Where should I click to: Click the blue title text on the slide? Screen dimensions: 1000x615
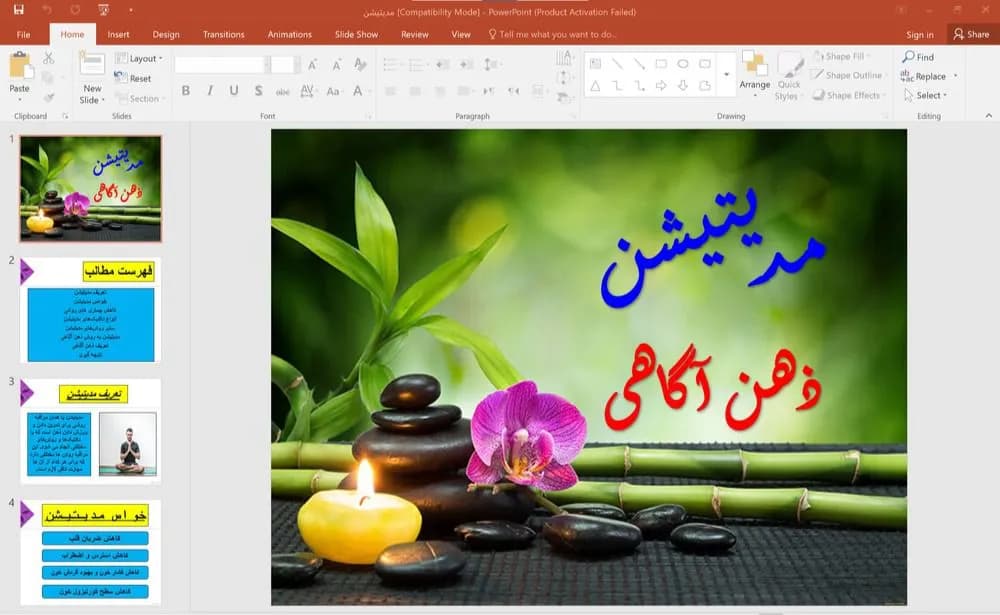tap(712, 249)
